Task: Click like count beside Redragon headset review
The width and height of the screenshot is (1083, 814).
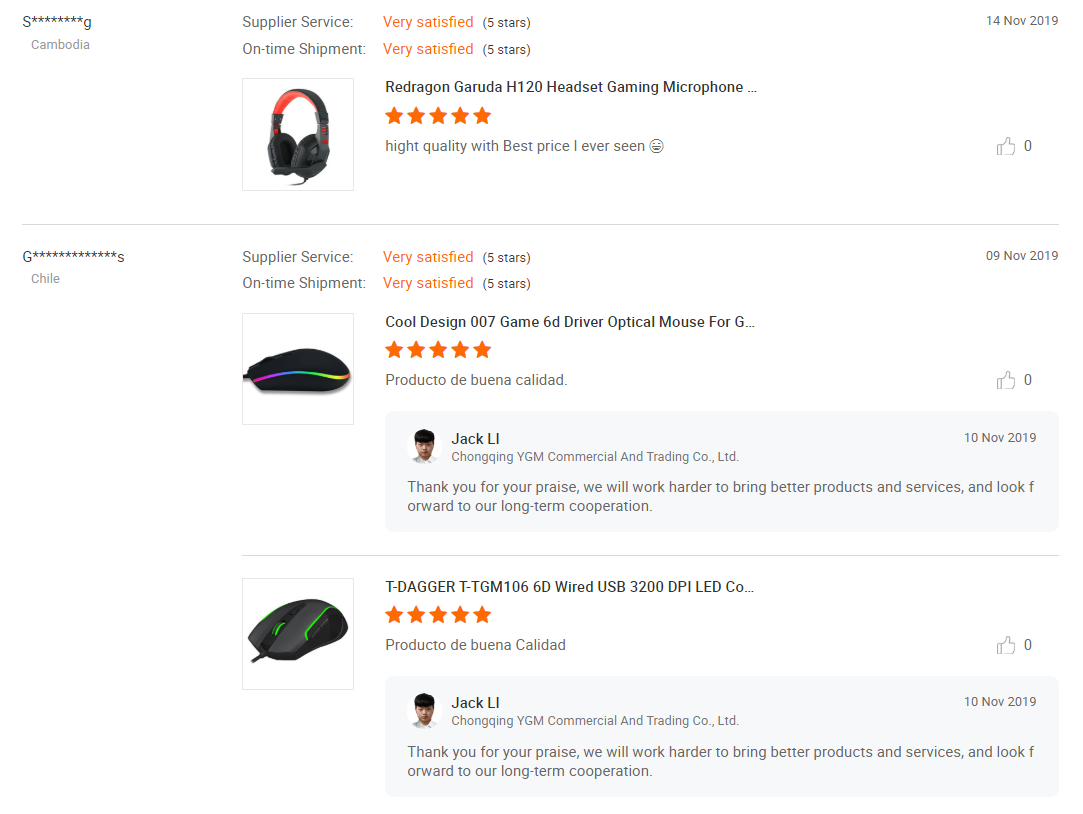Action: tap(1028, 146)
